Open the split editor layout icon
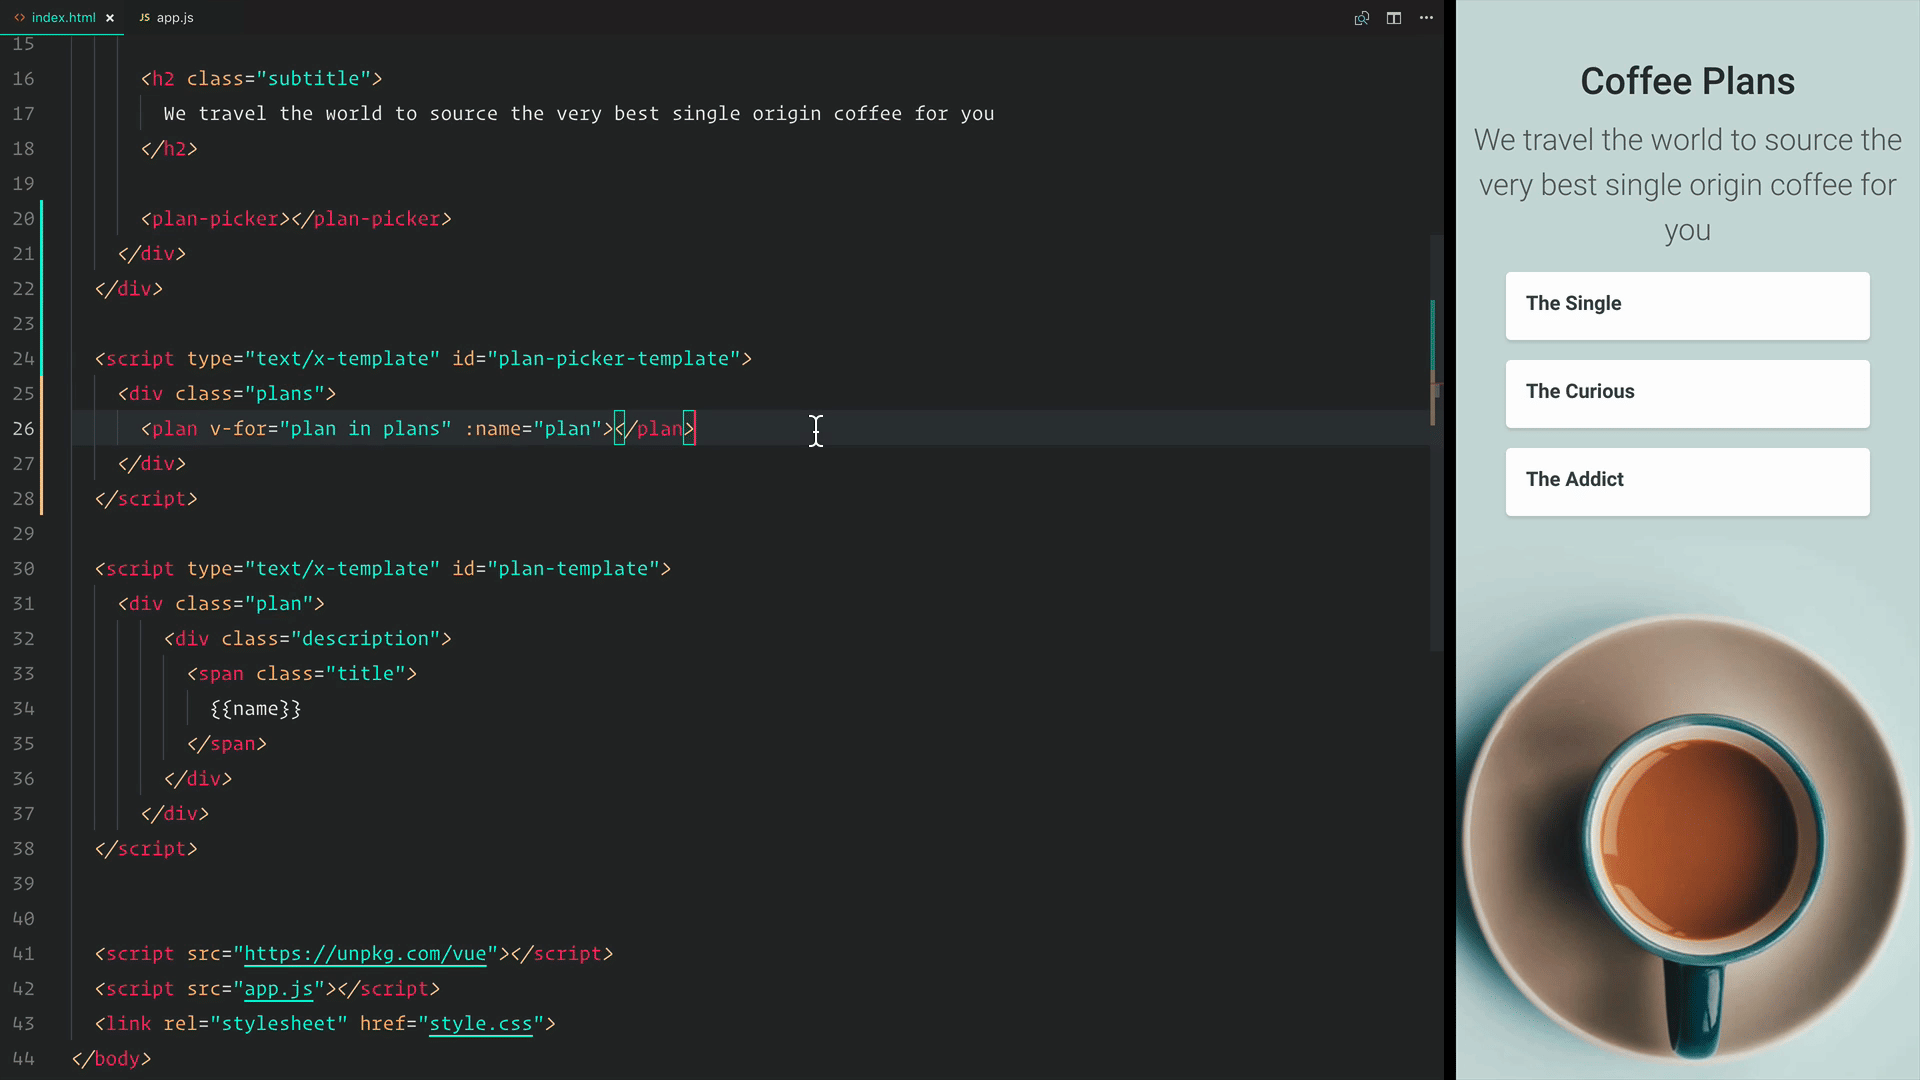1920x1080 pixels. pyautogui.click(x=1394, y=18)
